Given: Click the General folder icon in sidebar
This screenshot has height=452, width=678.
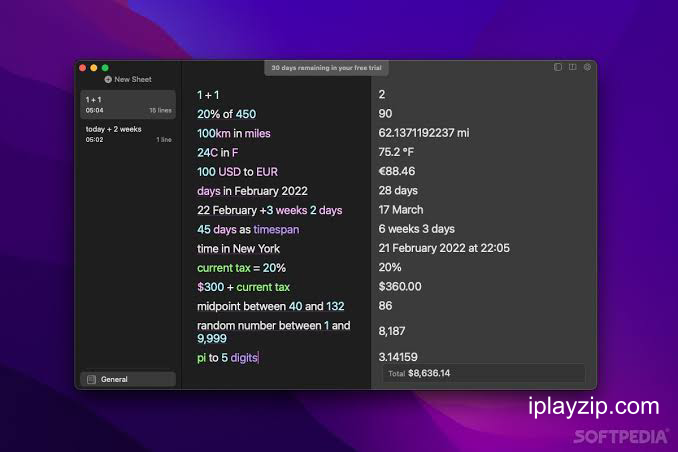Looking at the screenshot, I should coord(92,379).
